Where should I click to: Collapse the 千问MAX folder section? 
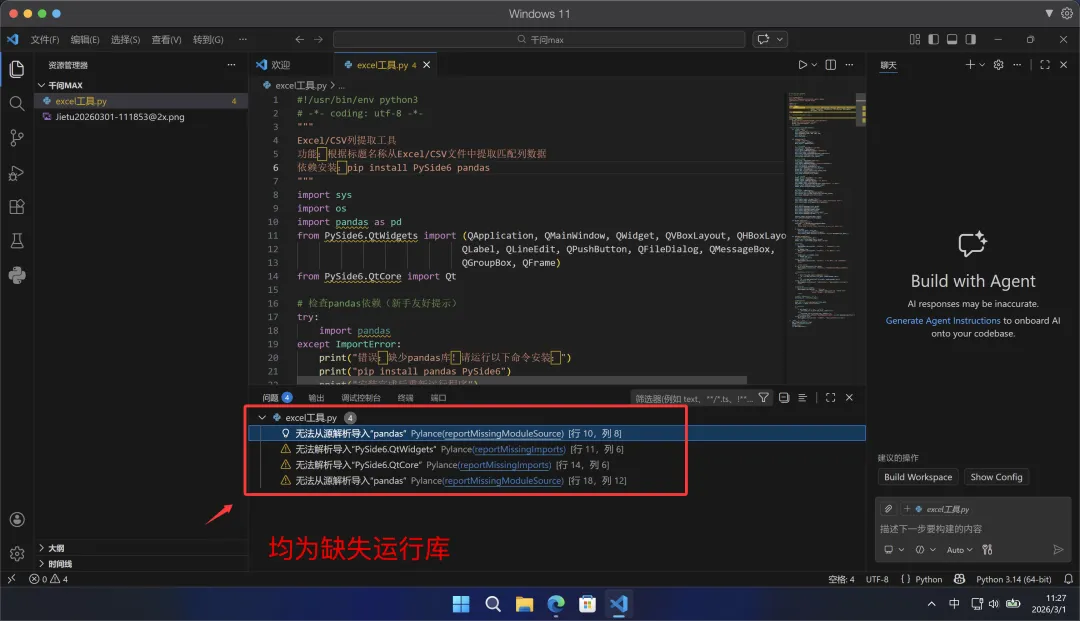(x=42, y=85)
